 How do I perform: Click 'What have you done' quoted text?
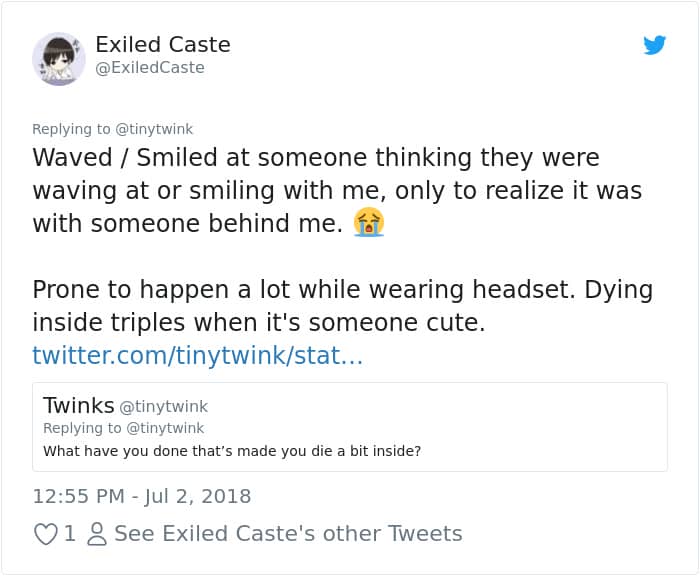(232, 451)
